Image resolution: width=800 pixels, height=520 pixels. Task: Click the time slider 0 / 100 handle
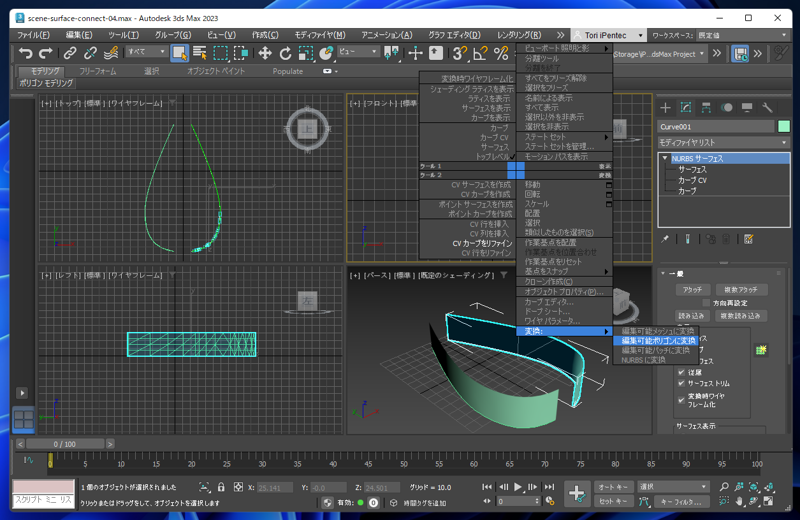(65, 444)
